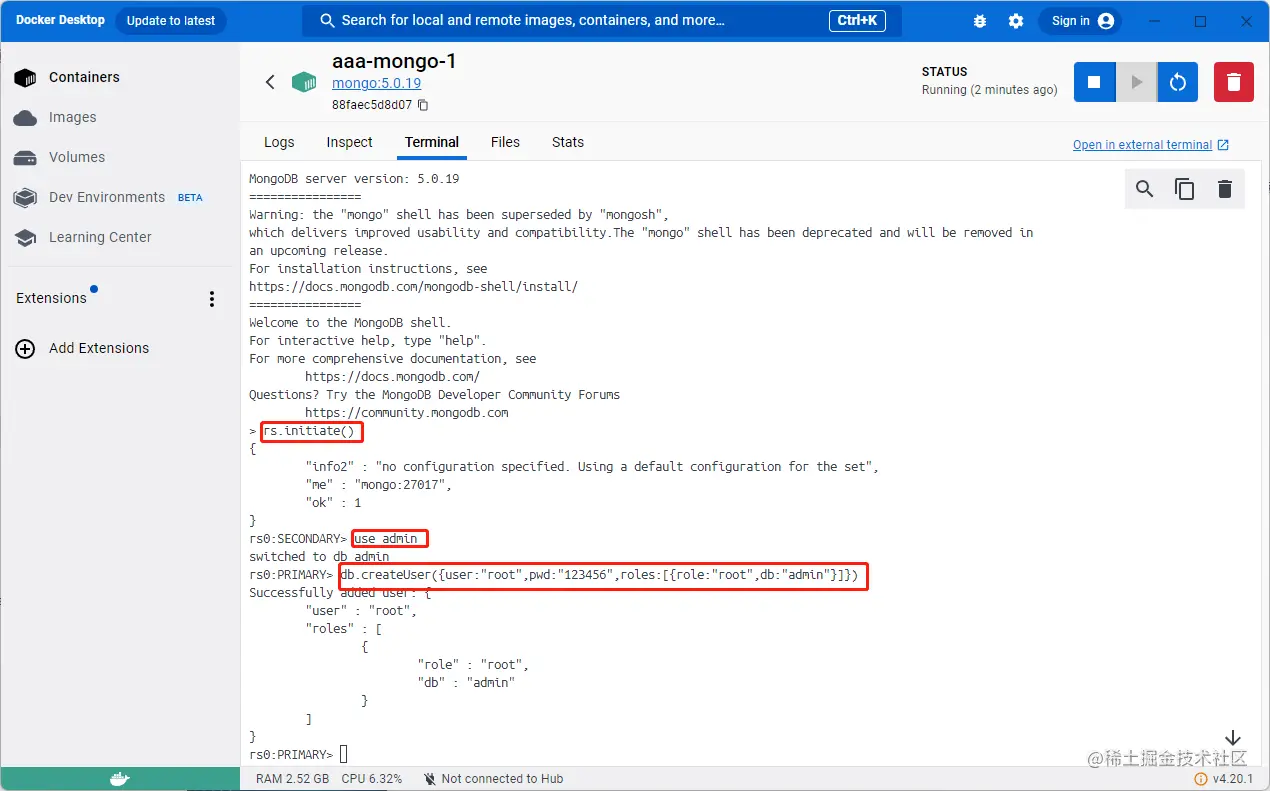Select the Terminal tab
This screenshot has height=791, width=1270.
pos(432,142)
